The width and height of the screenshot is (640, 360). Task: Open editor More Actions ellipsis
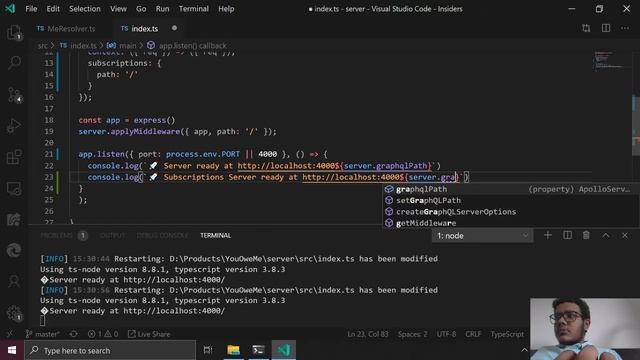coord(625,28)
